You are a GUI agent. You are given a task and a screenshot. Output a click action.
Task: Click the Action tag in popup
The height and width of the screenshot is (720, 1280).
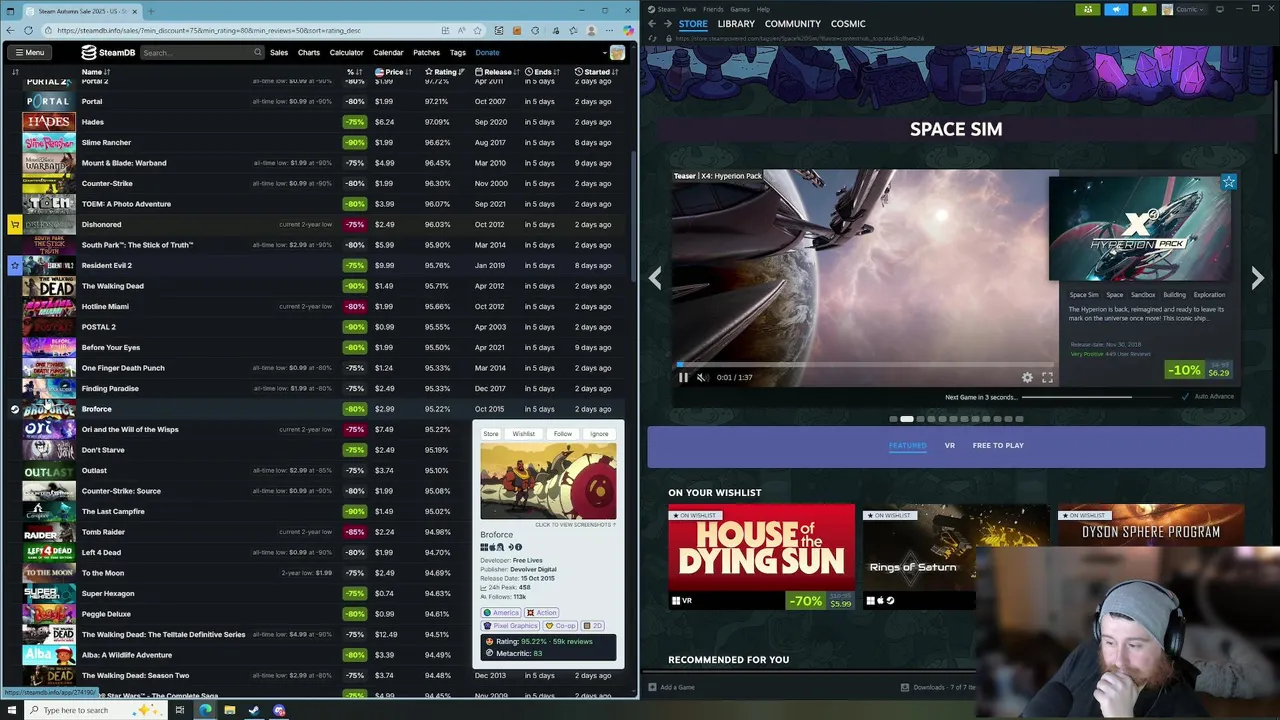542,613
